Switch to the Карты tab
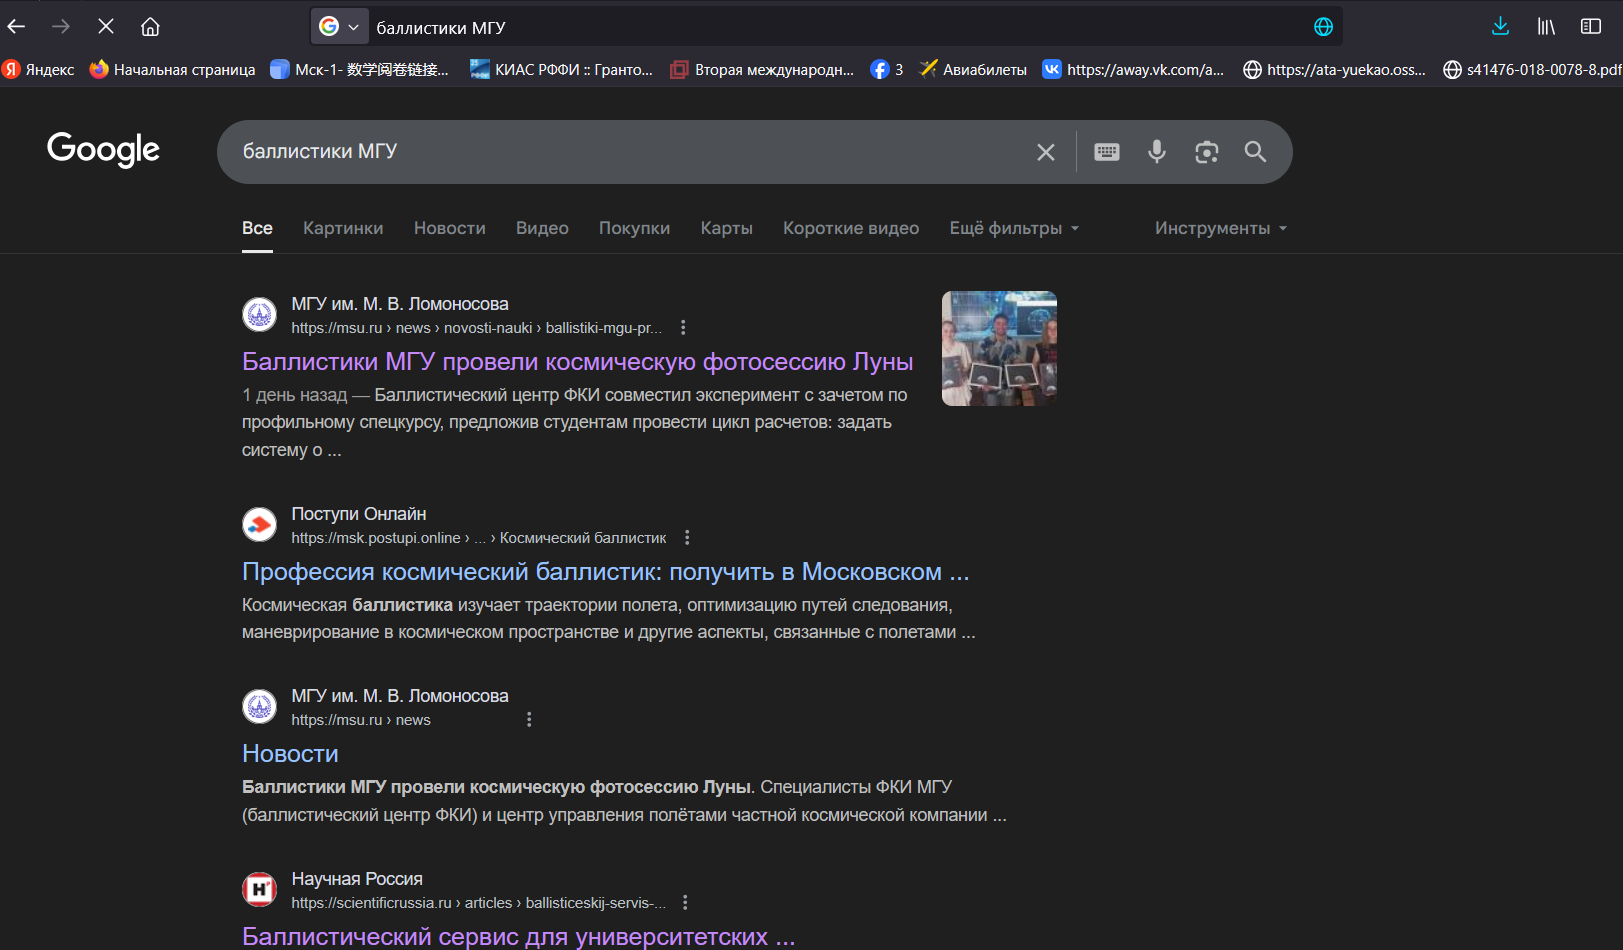 [727, 228]
